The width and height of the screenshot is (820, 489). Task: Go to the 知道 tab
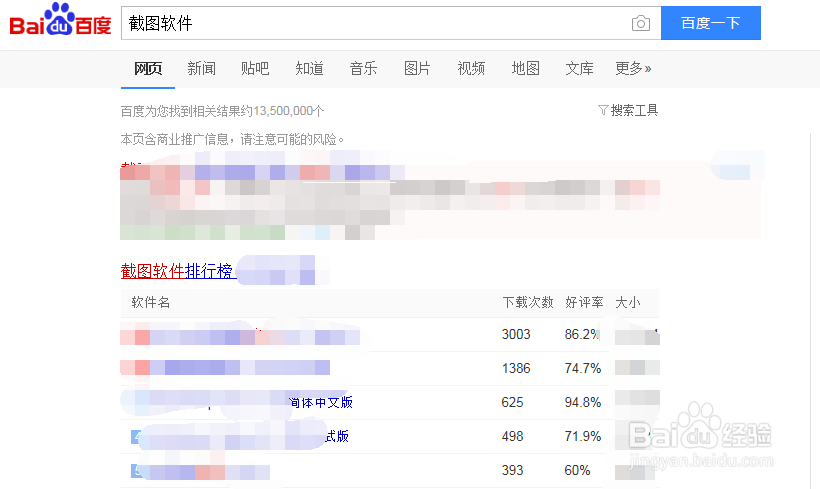point(309,69)
